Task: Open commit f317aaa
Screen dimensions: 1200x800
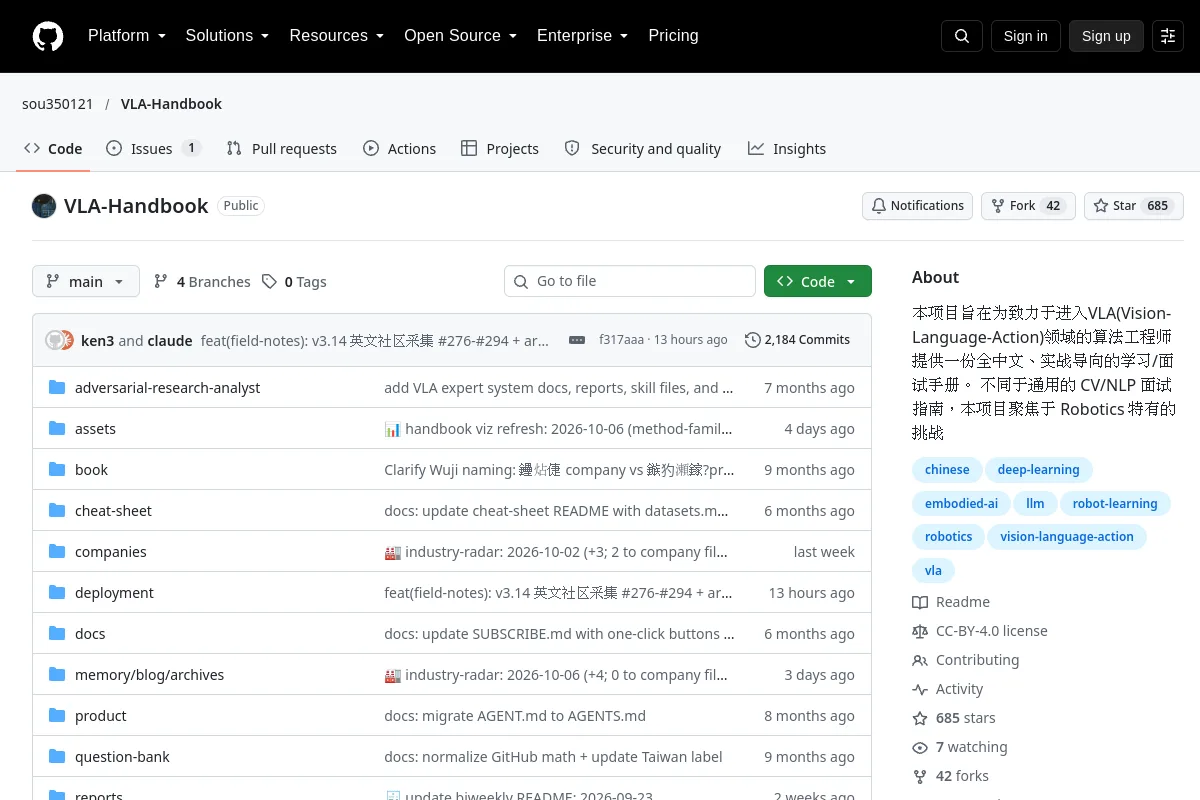Action: coord(621,340)
